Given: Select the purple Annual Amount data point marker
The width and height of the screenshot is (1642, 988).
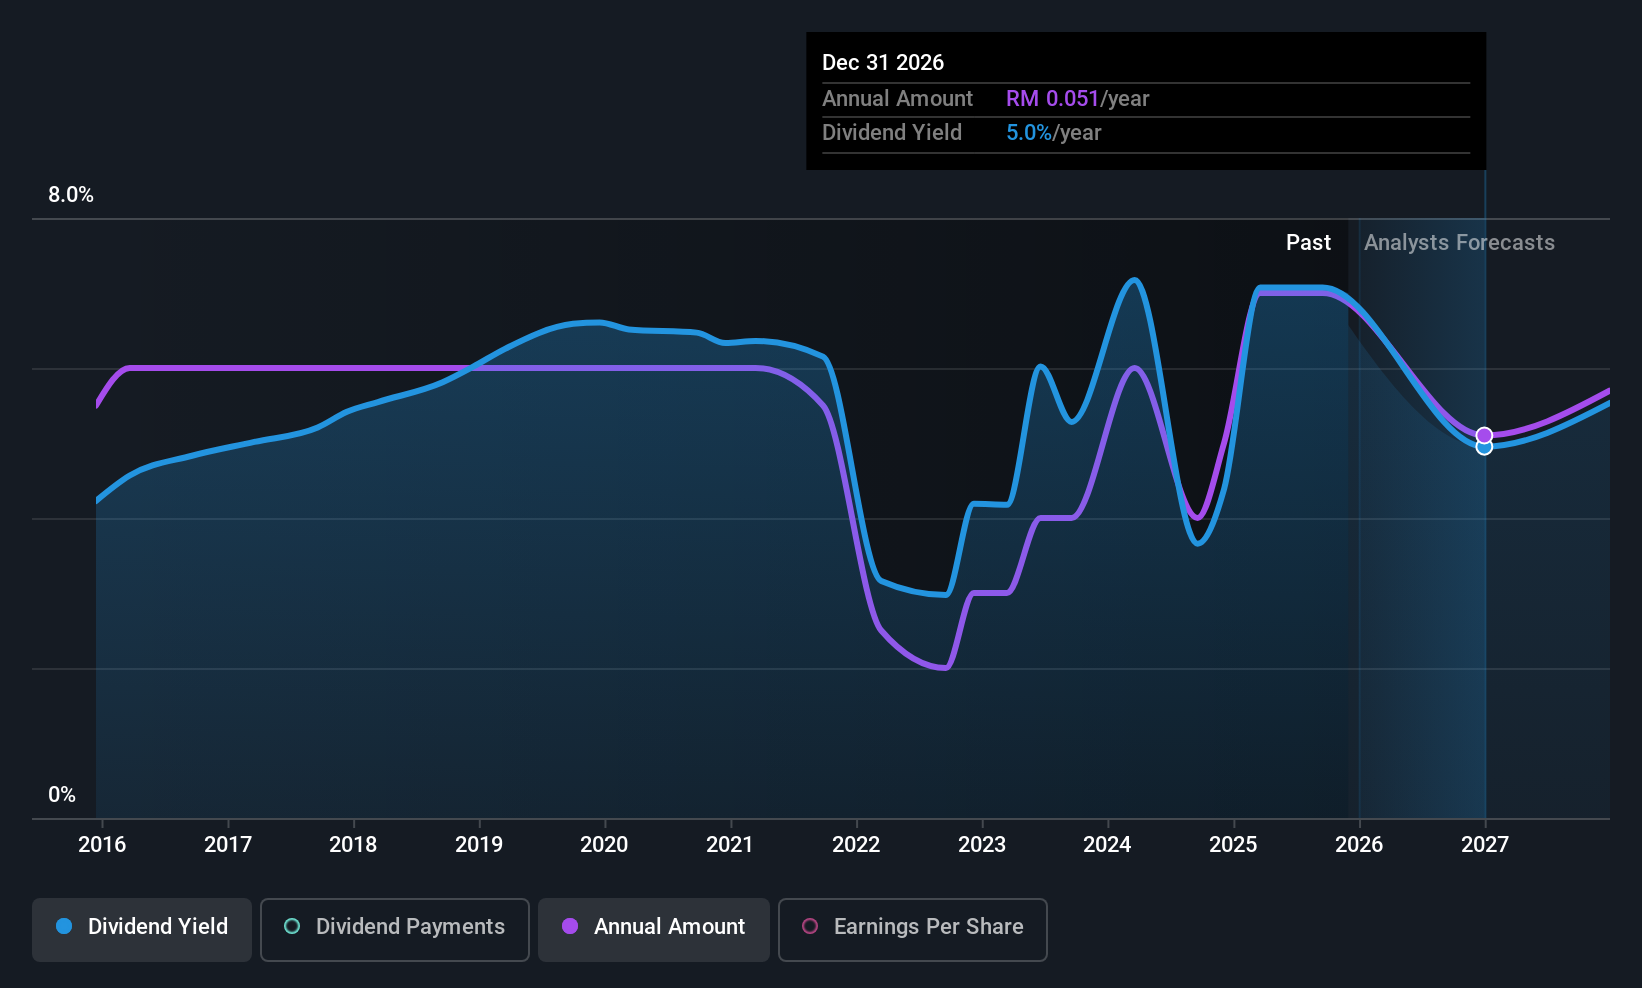Looking at the screenshot, I should pos(1484,435).
